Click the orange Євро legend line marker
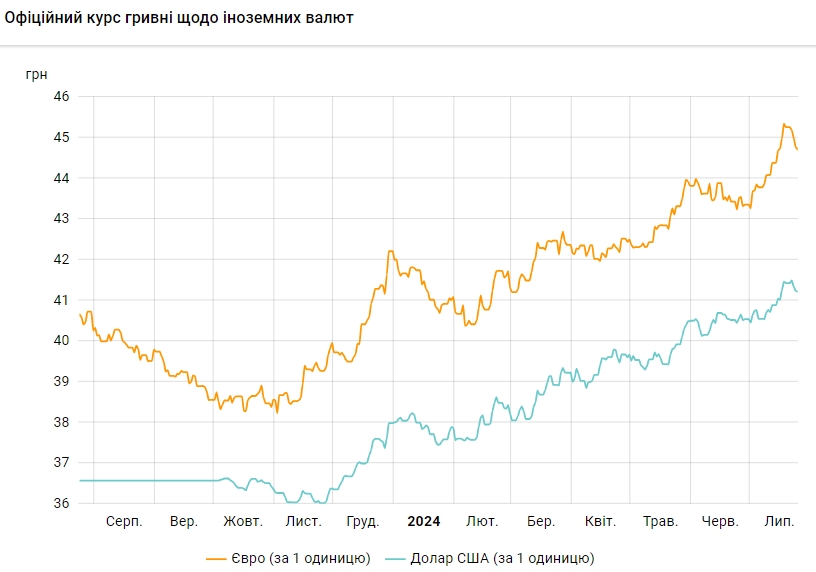816x572 pixels. click(217, 558)
